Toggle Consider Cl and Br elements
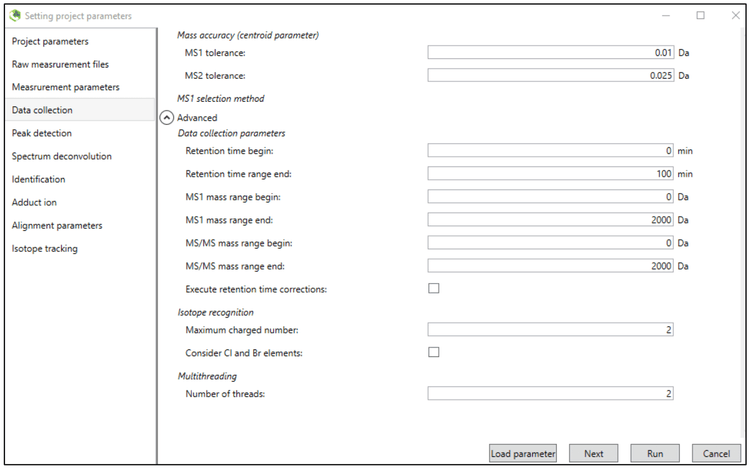This screenshot has width=750, height=470. tap(434, 352)
